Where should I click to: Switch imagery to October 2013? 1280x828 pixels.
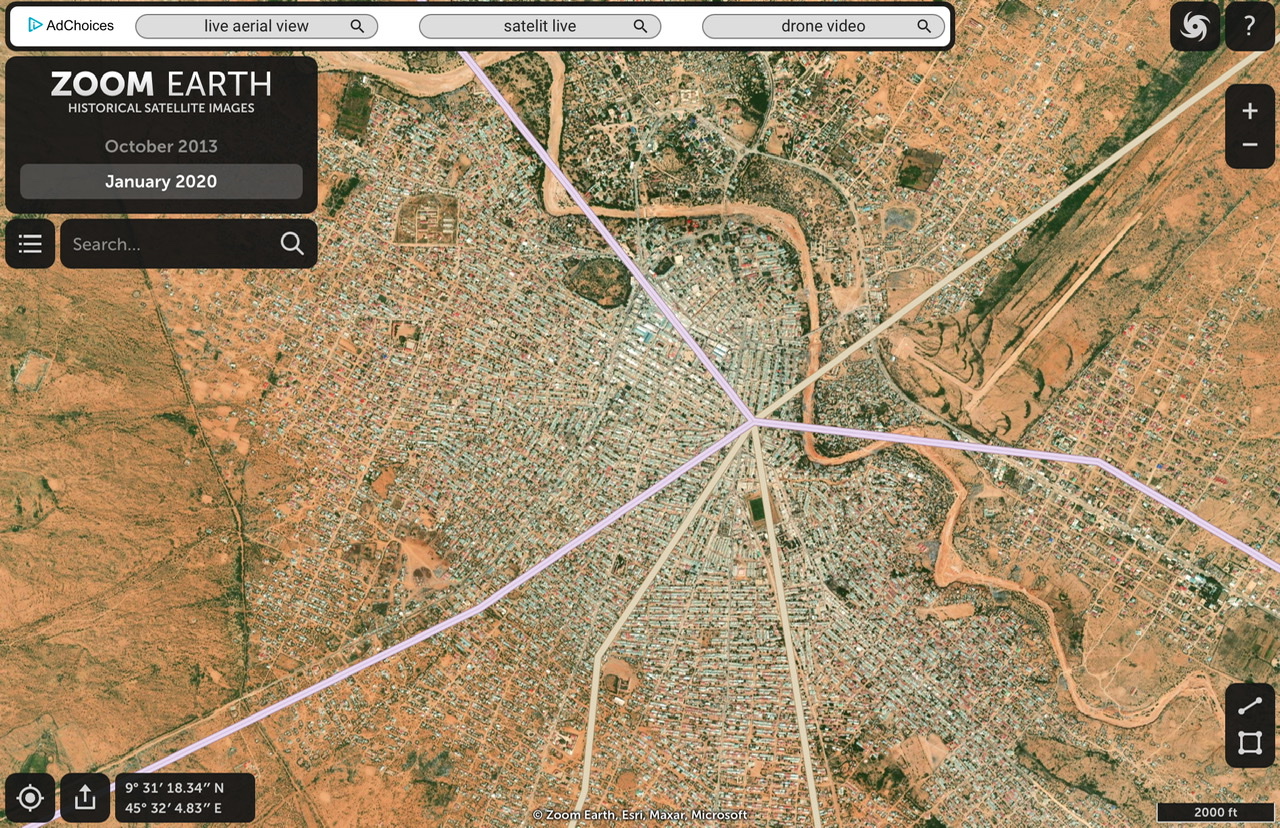click(161, 146)
